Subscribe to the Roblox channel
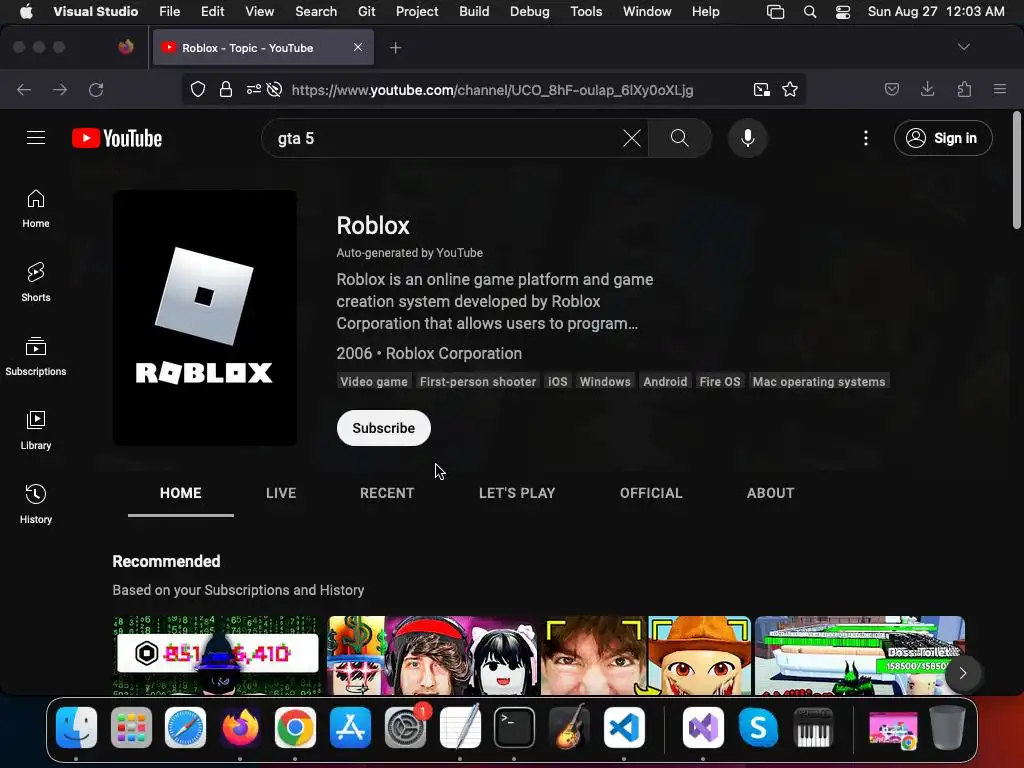Image resolution: width=1024 pixels, height=768 pixels. [383, 428]
